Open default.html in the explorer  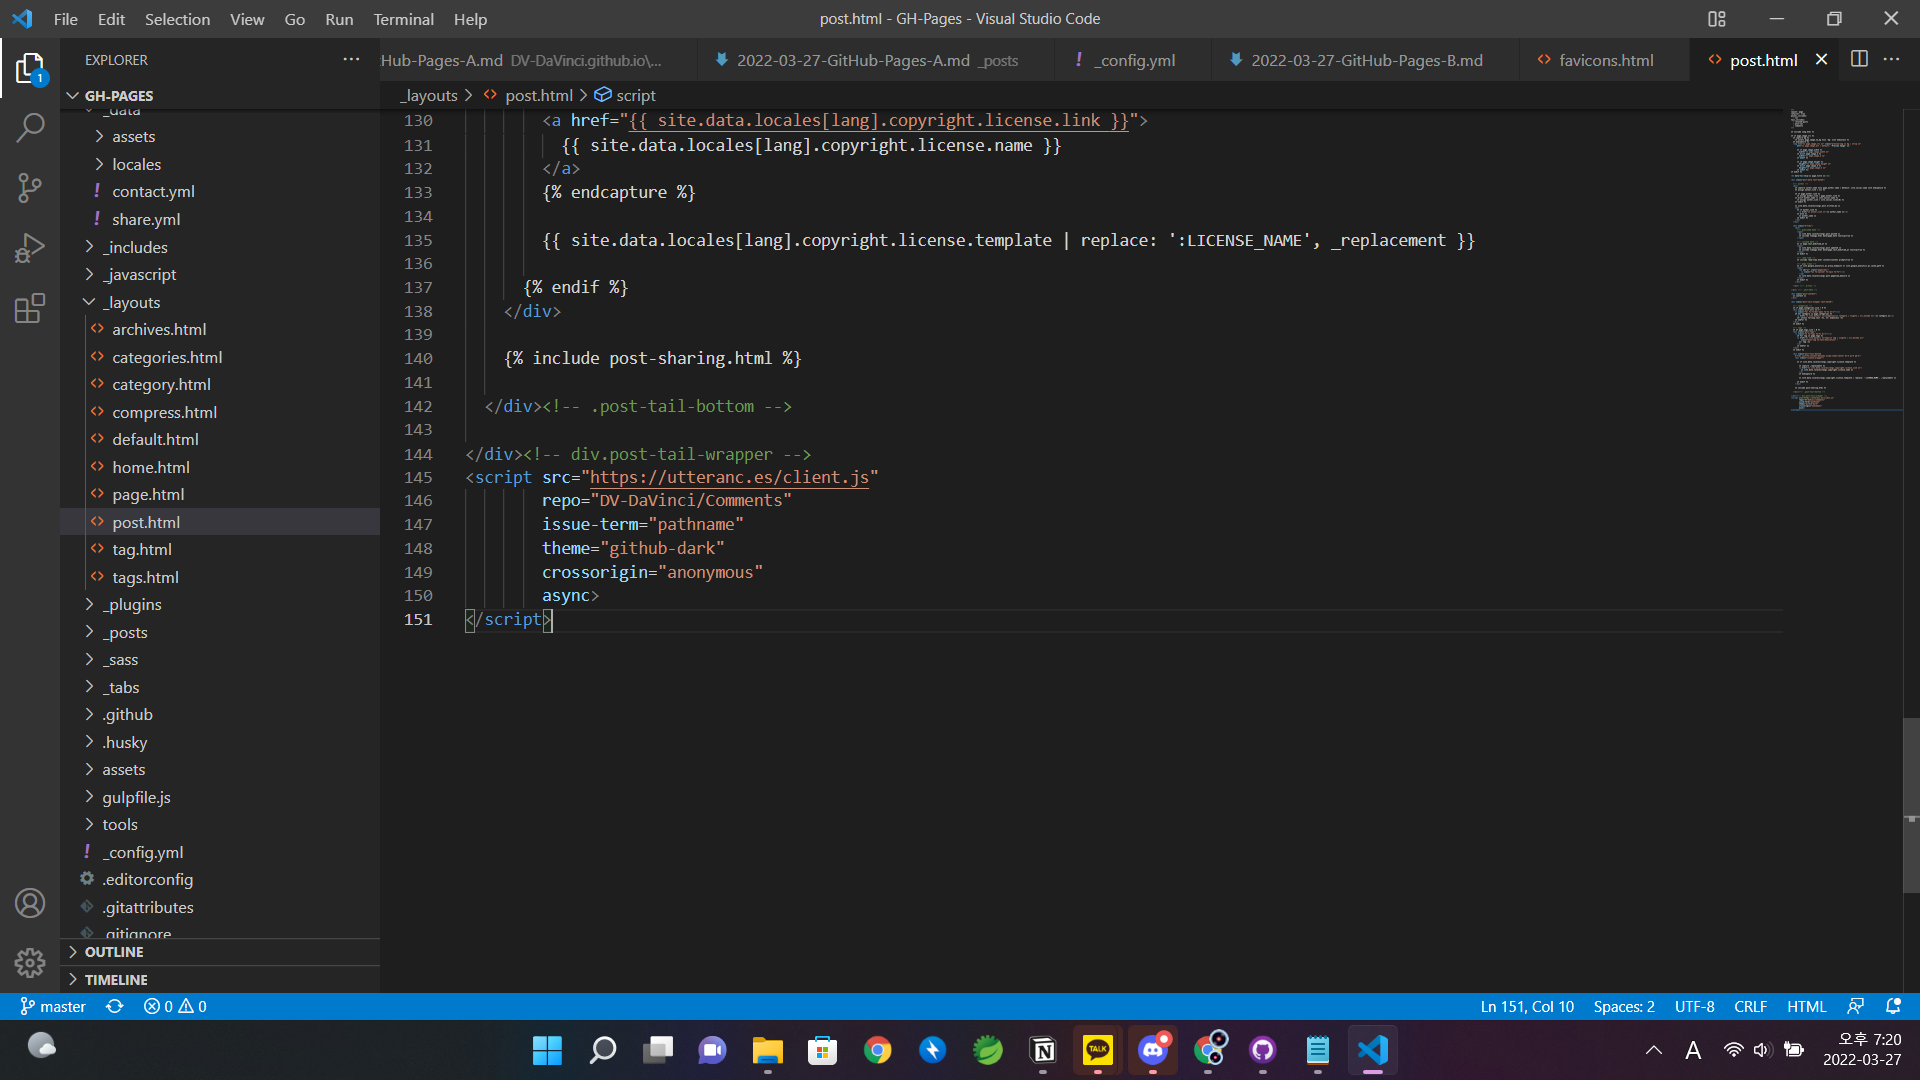click(x=155, y=439)
